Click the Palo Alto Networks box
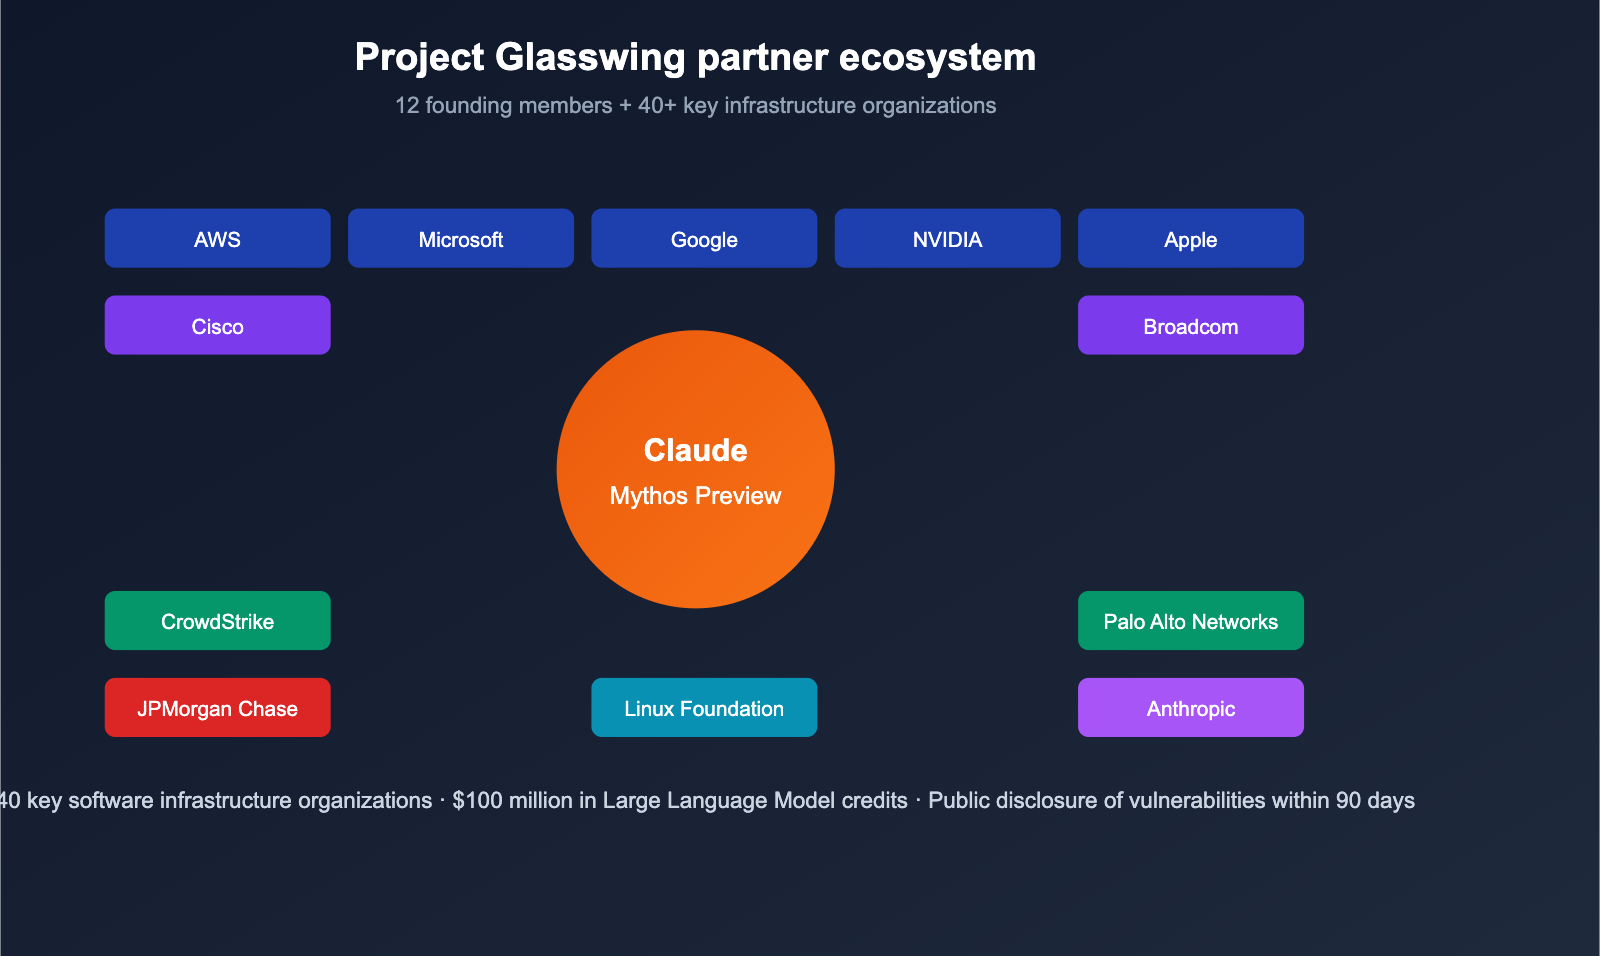Screen dimensions: 1600x956 [x=1190, y=621]
